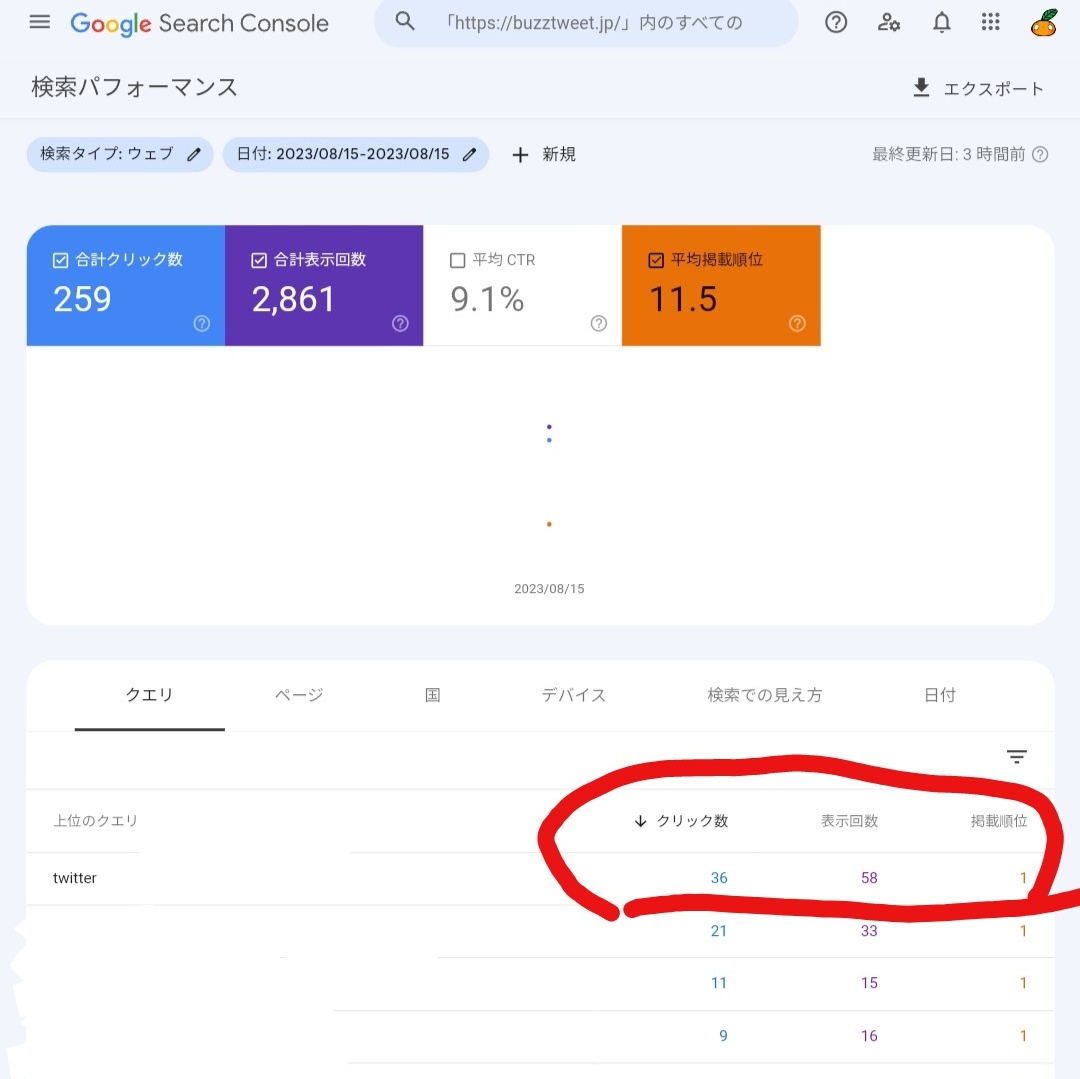Enable the 平均 CTR metric checkbox
This screenshot has width=1080, height=1079.
point(457,260)
